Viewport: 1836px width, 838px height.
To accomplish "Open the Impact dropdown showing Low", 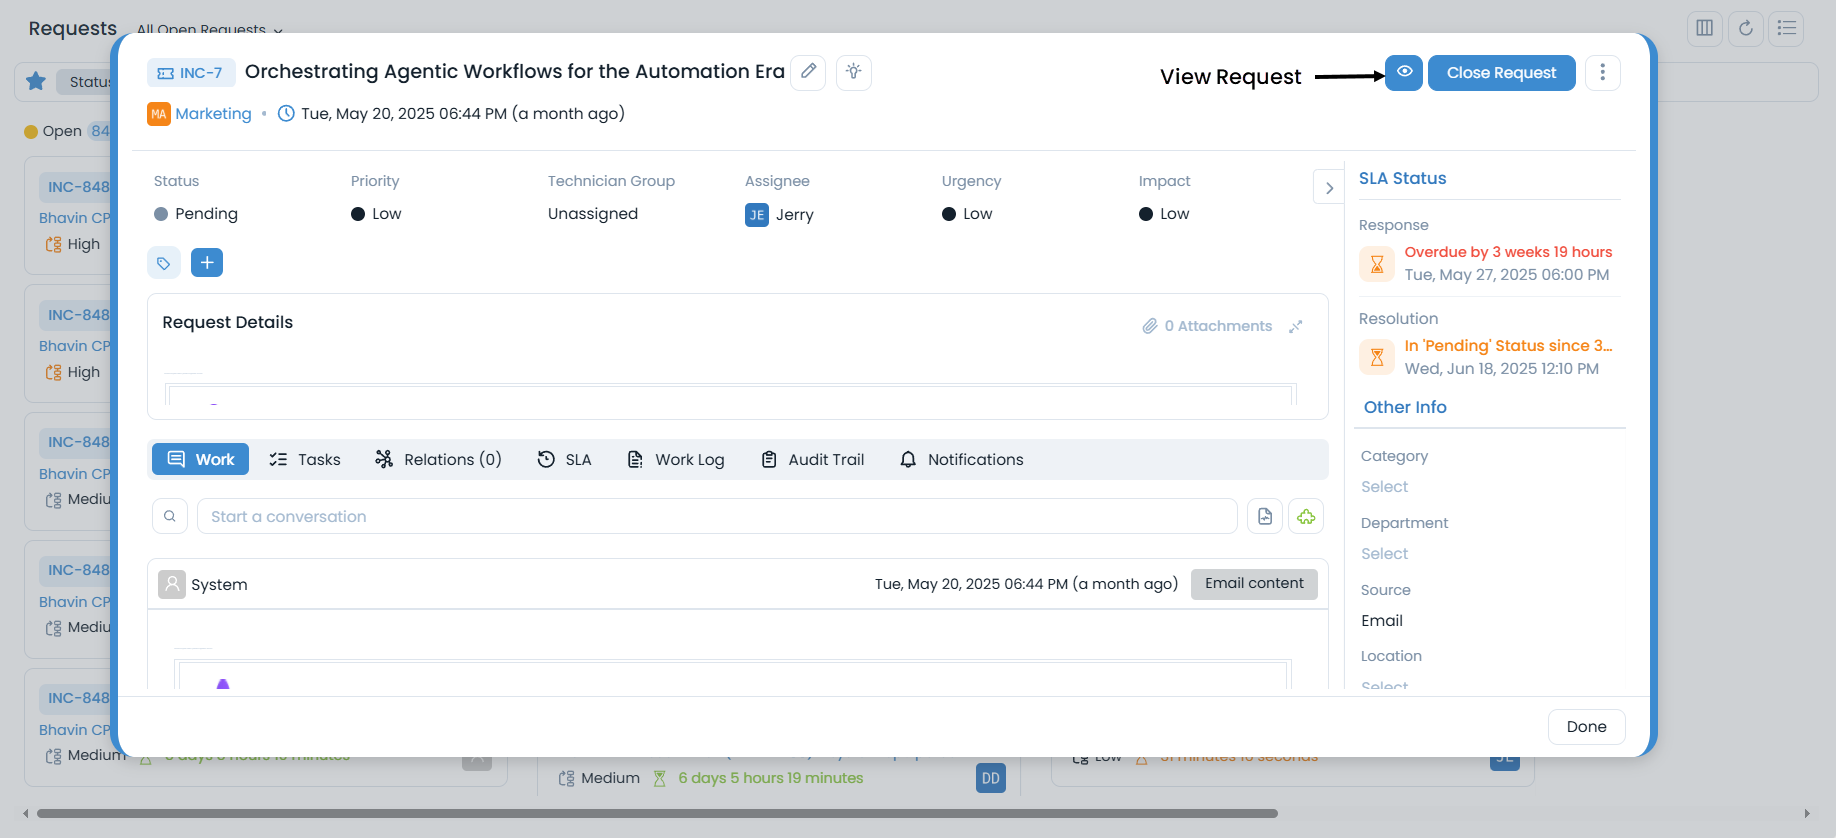I will pyautogui.click(x=1164, y=214).
